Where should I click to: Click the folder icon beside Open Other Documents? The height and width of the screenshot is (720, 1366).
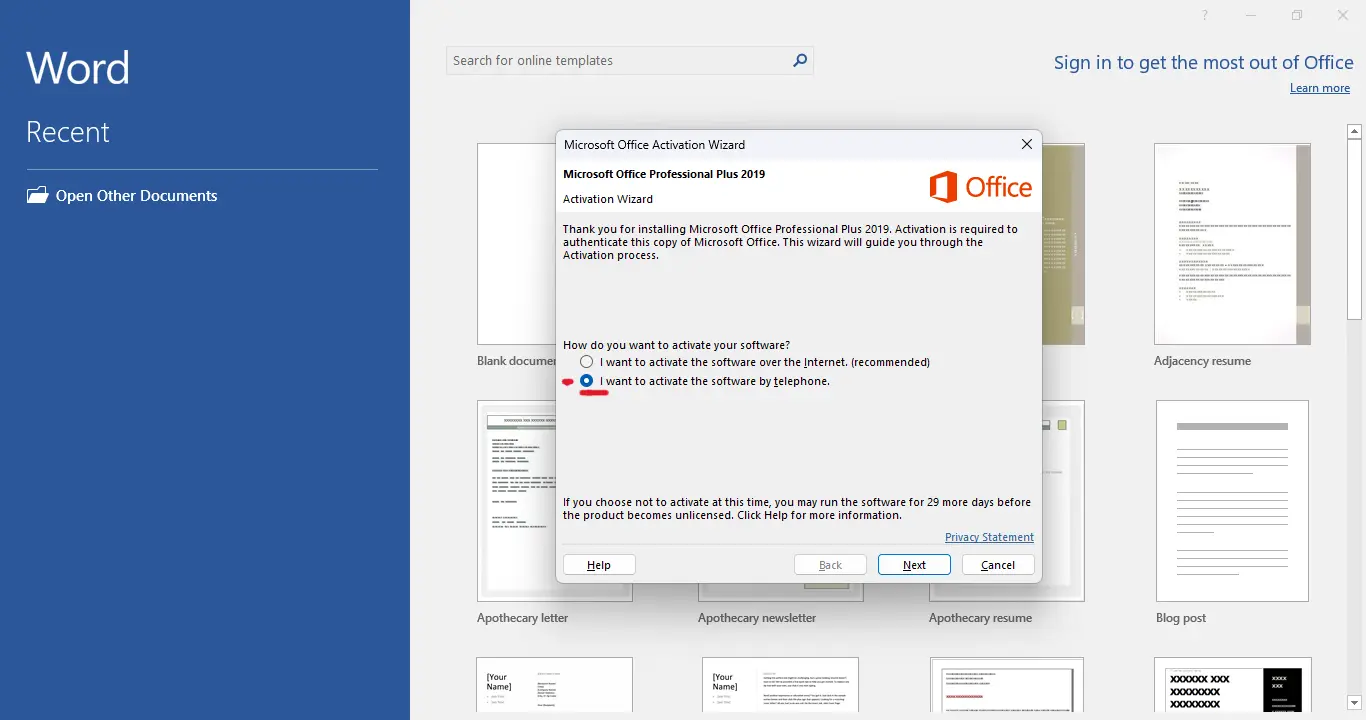(37, 195)
